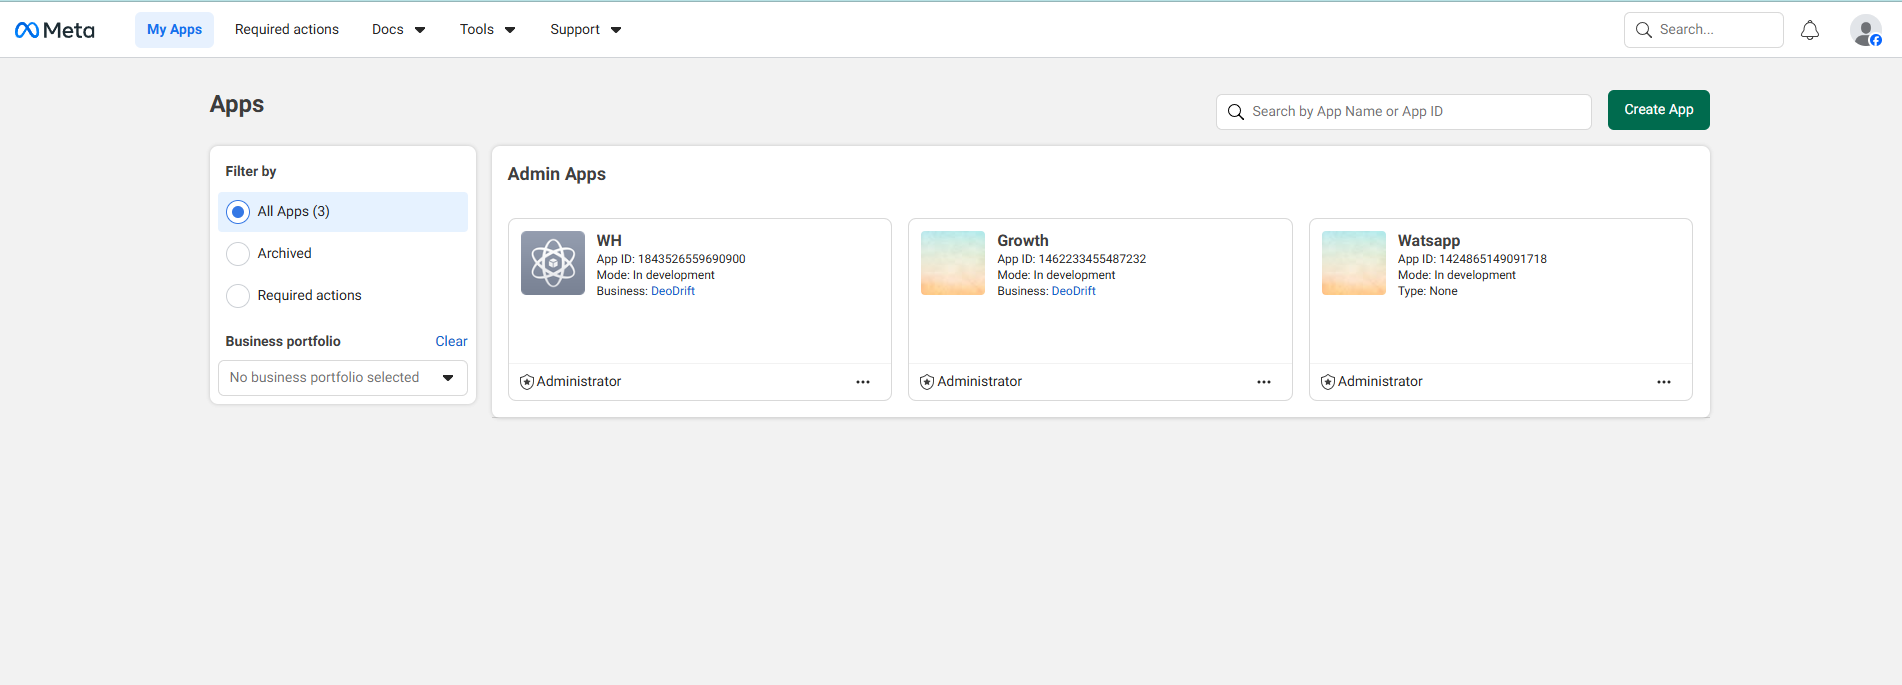Click the magnifier icon in top search
Image resolution: width=1902 pixels, height=685 pixels.
coord(1644,30)
